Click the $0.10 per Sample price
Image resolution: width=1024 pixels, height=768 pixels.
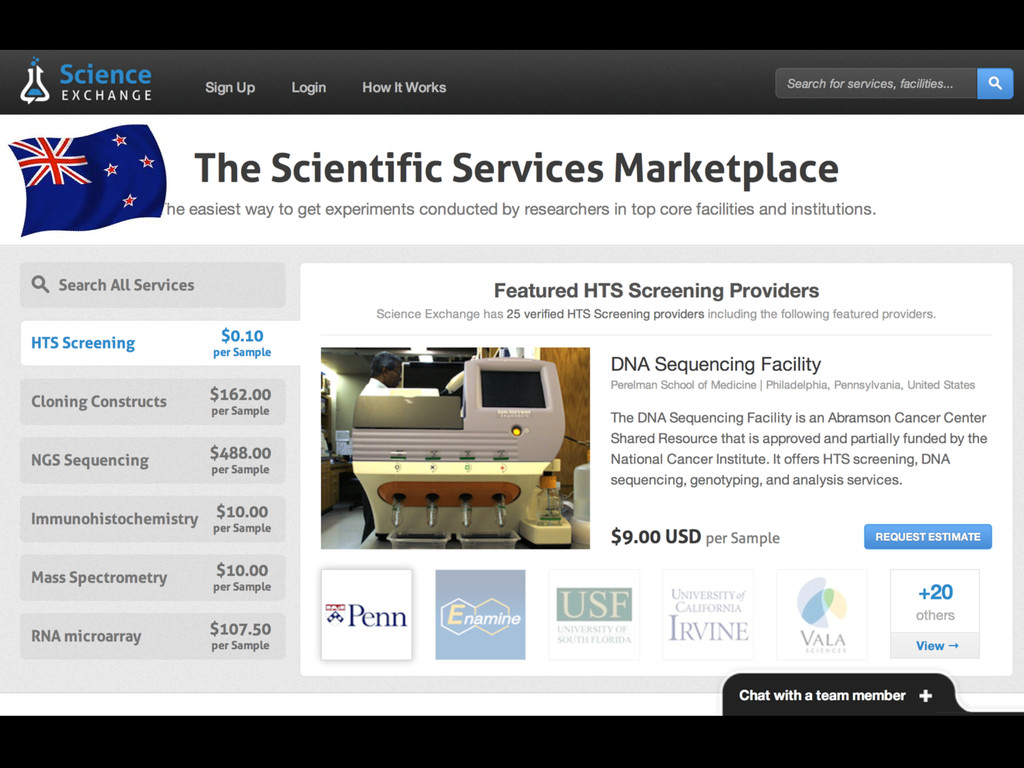242,343
